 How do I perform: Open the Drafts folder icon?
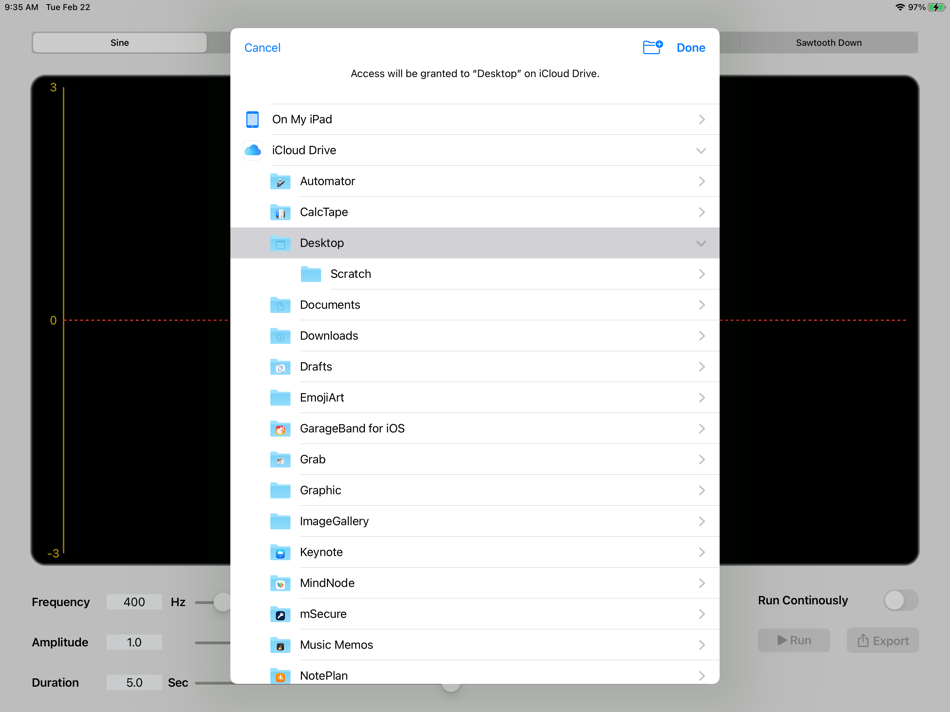coord(280,367)
